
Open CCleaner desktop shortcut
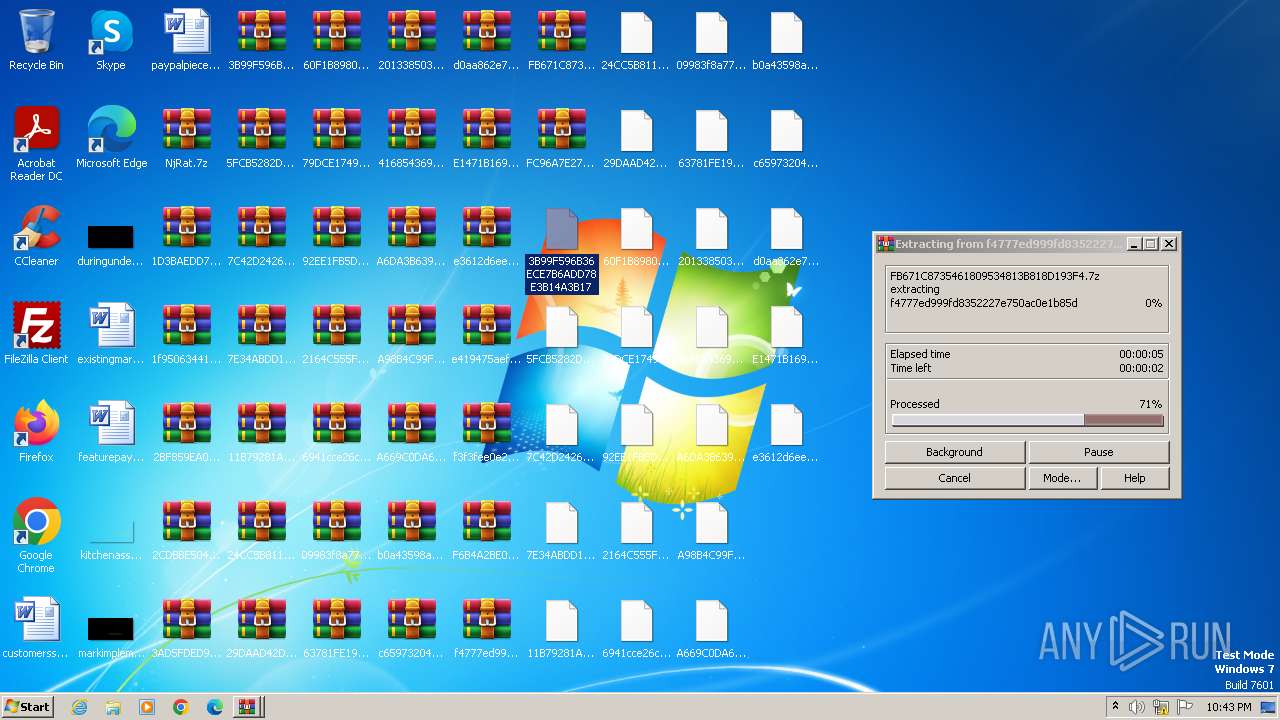click(x=36, y=237)
